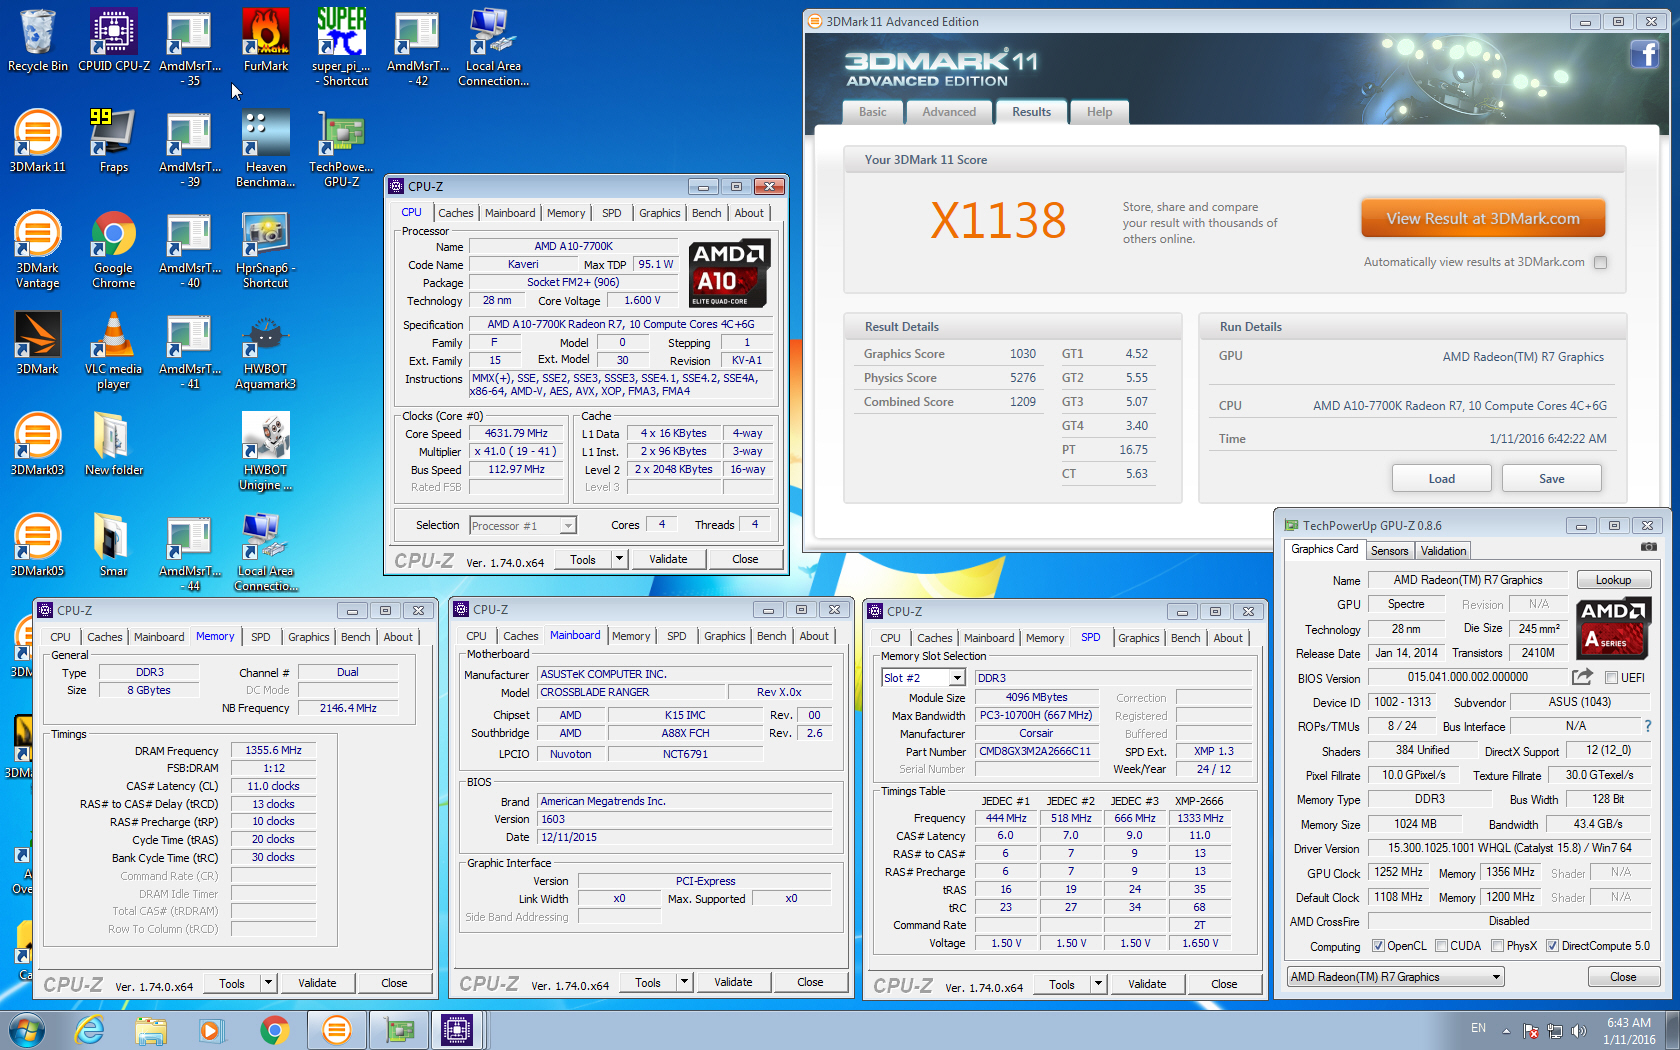1680x1050 pixels.
Task: Toggle CUDA checkbox in GPU-Z
Action: click(1441, 946)
